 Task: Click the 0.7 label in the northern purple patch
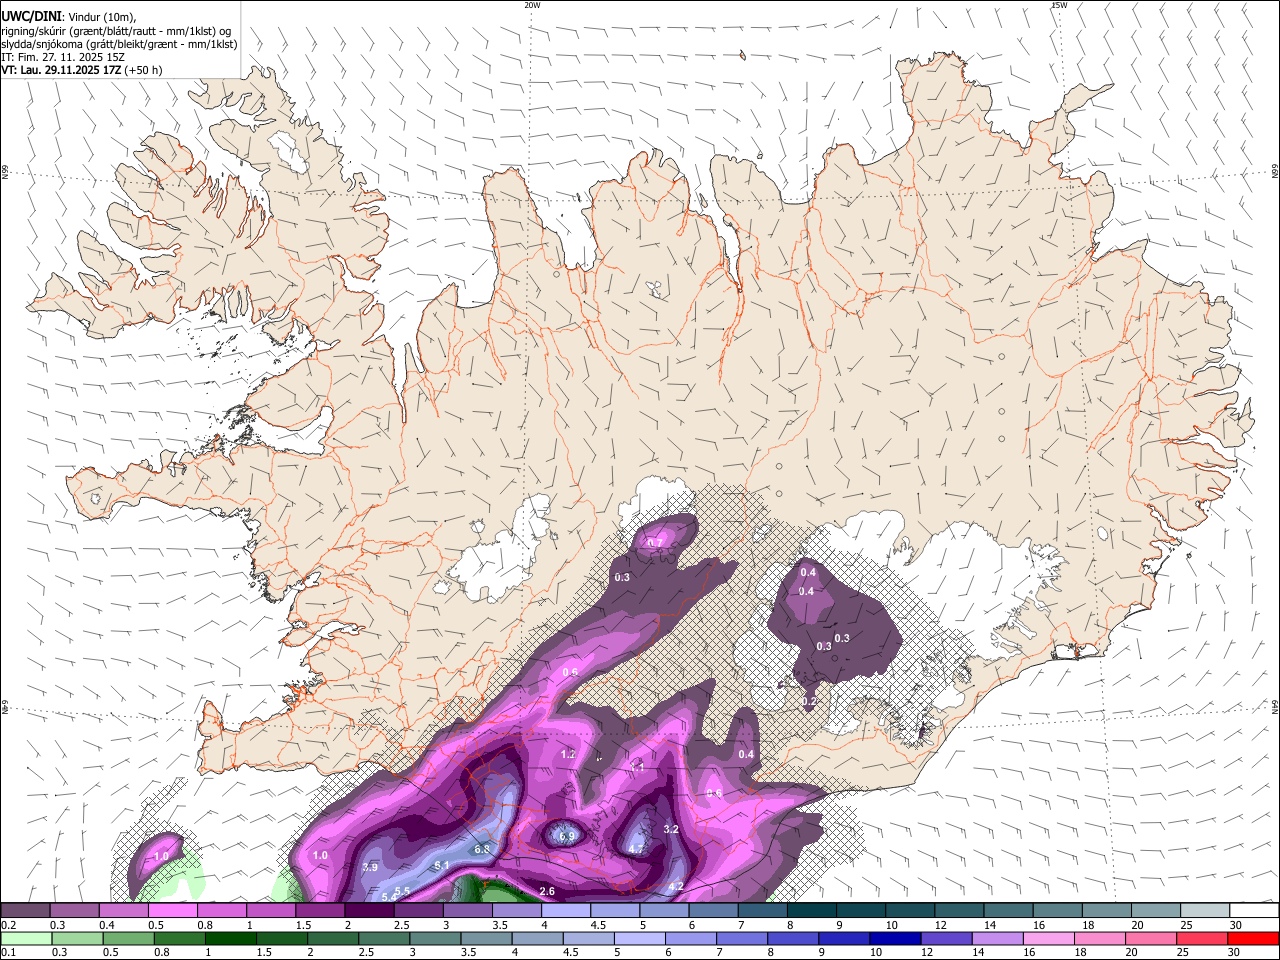[656, 543]
